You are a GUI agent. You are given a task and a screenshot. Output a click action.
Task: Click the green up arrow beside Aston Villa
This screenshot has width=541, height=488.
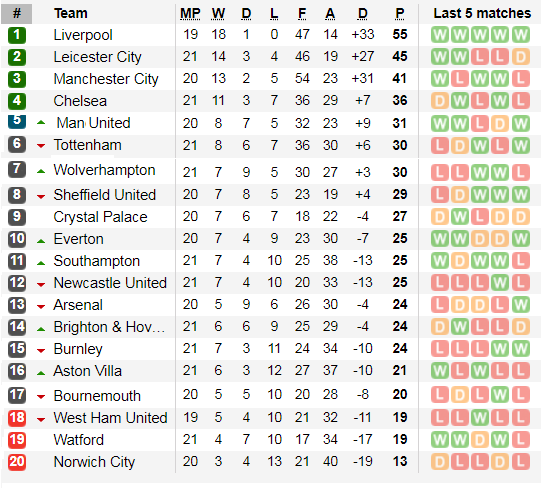41,373
